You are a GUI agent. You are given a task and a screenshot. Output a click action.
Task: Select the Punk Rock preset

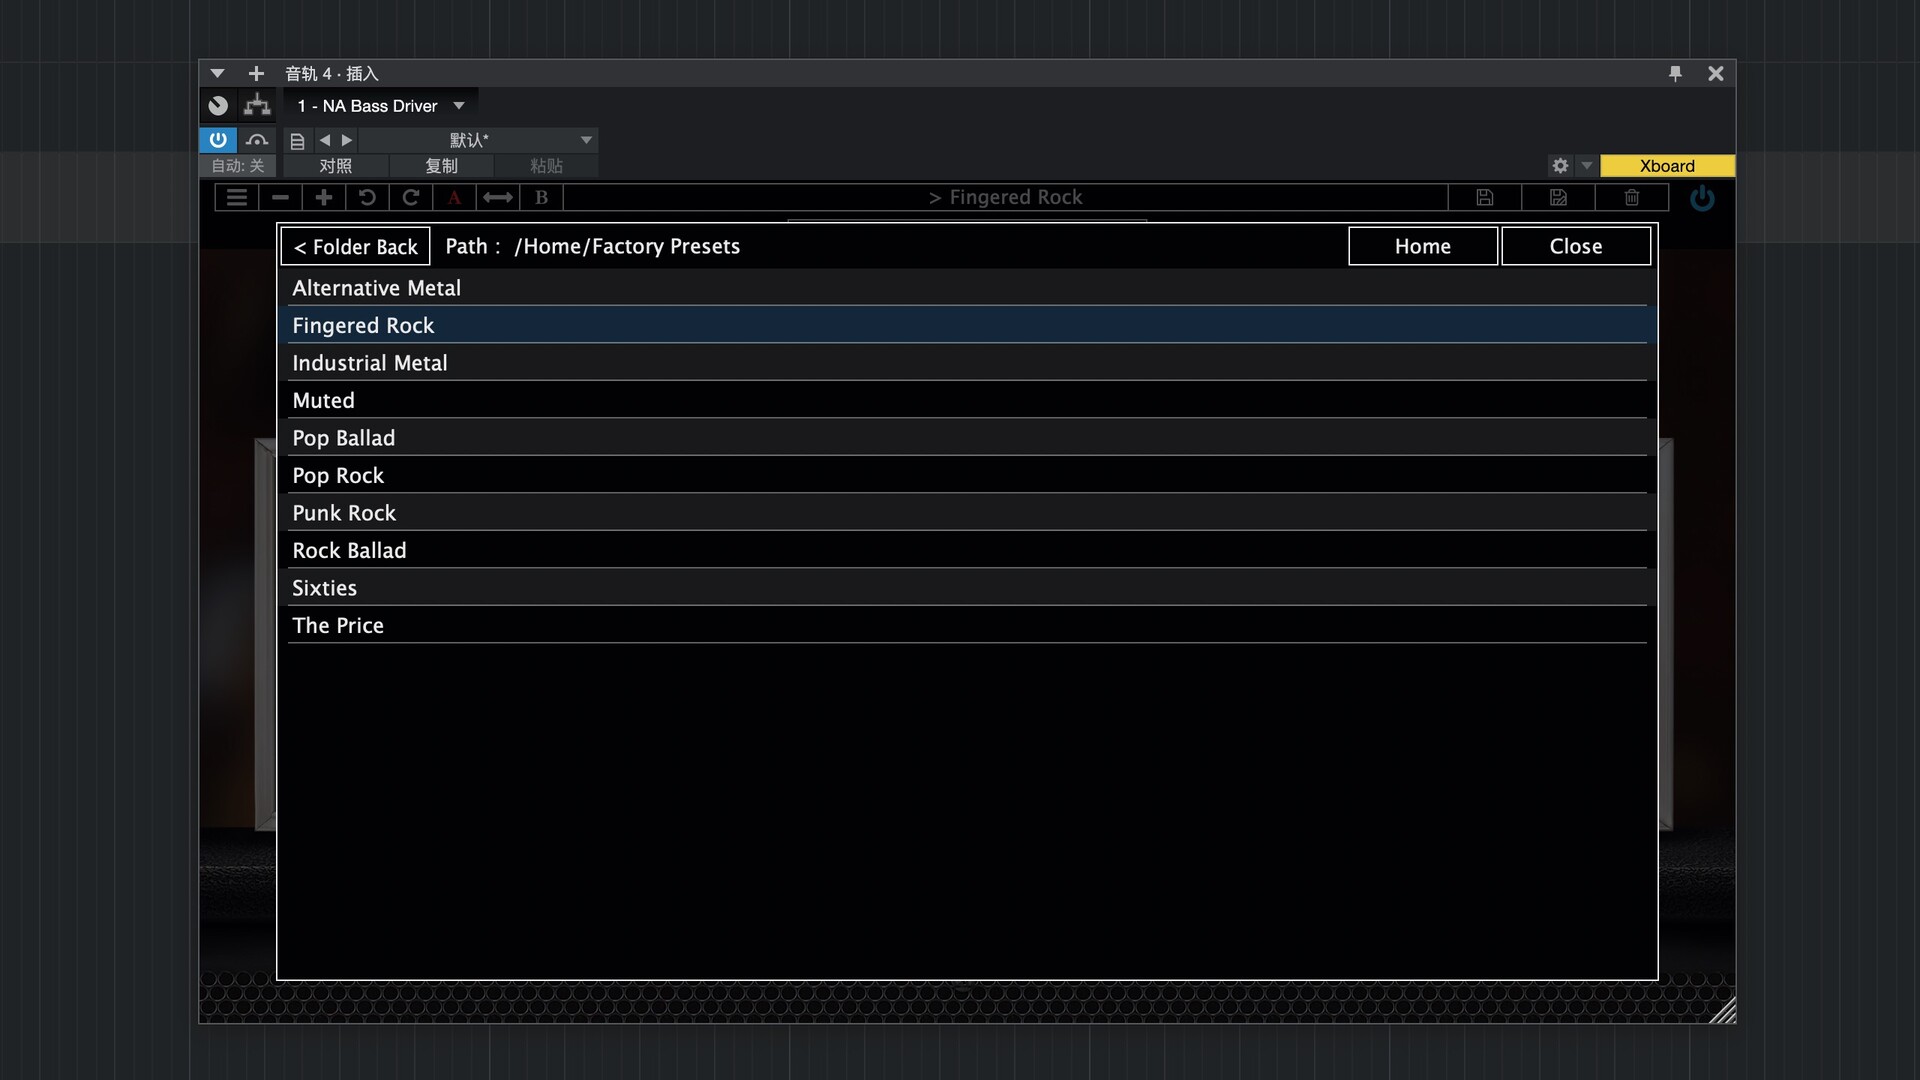point(967,513)
